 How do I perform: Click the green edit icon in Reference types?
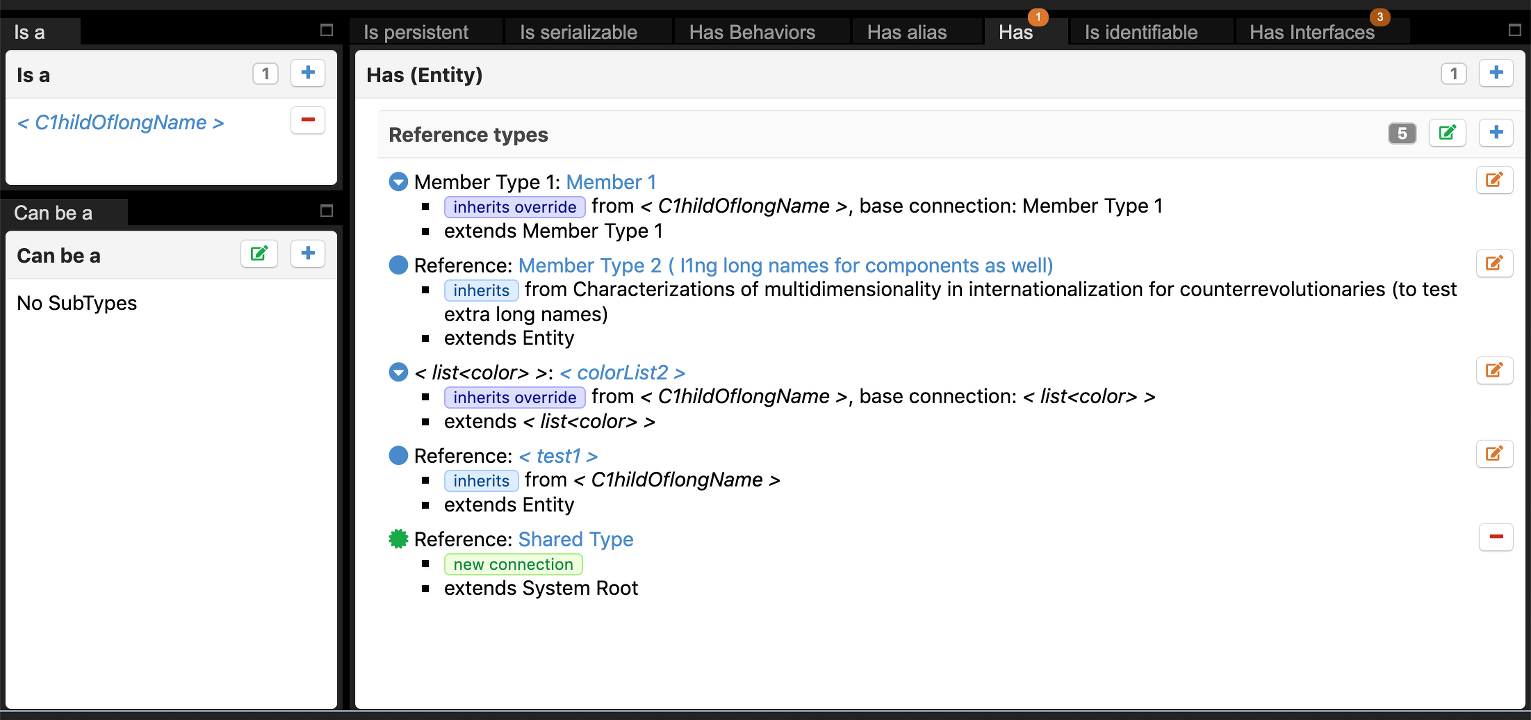1446,133
